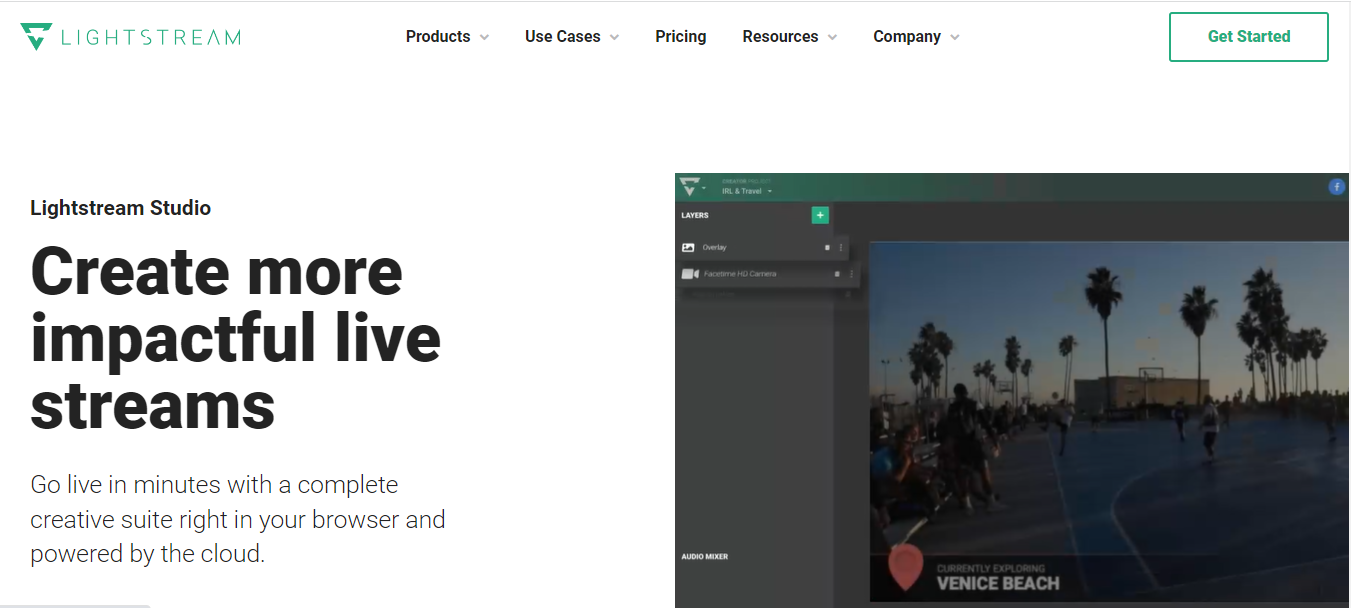This screenshot has width=1351, height=608.
Task: Expand the Use Cases dropdown chevron
Action: [614, 37]
